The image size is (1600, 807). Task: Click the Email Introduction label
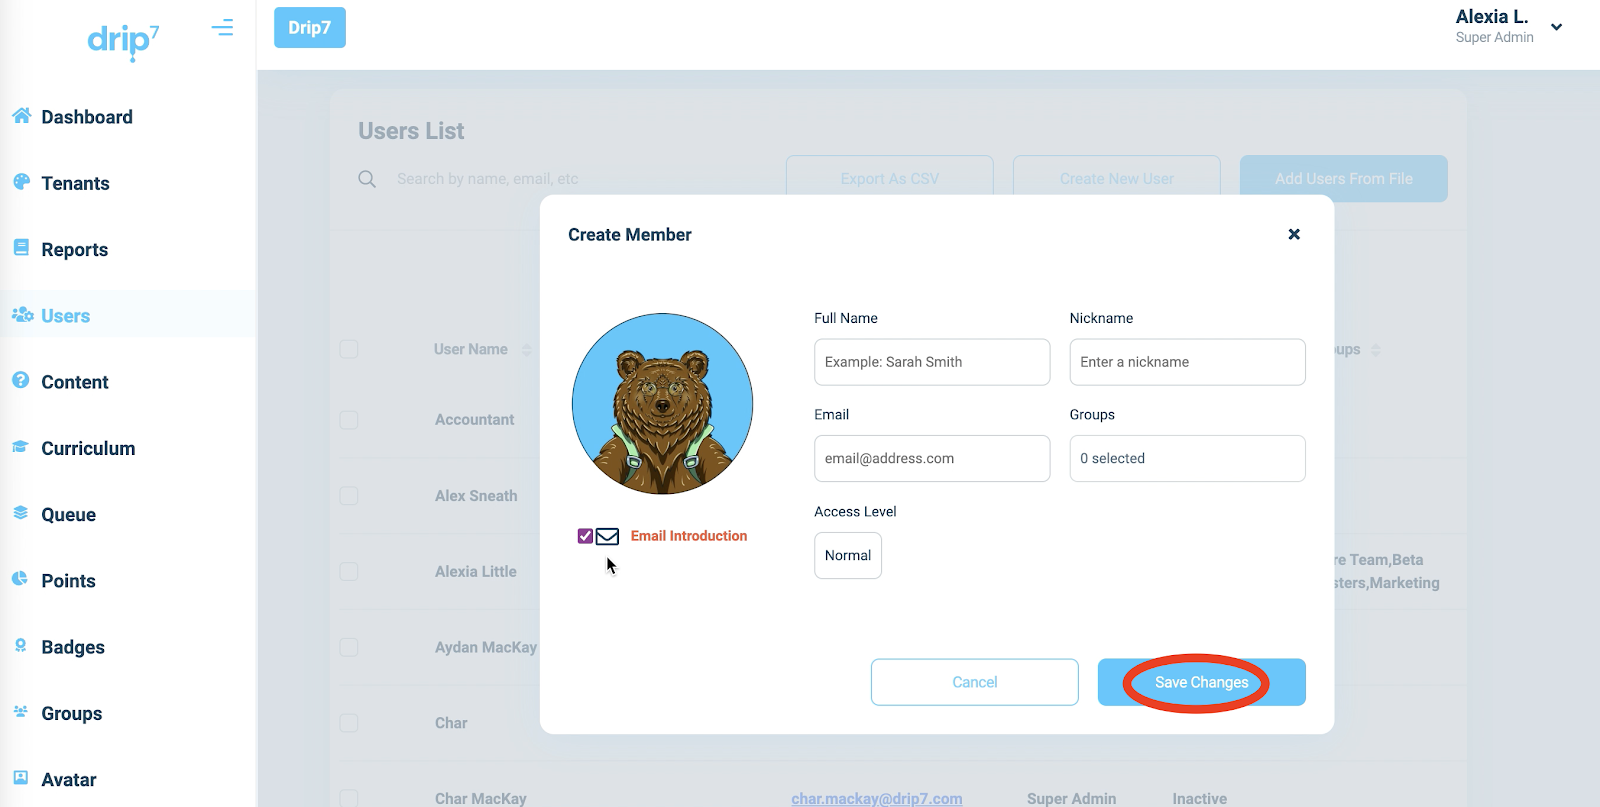coord(689,536)
